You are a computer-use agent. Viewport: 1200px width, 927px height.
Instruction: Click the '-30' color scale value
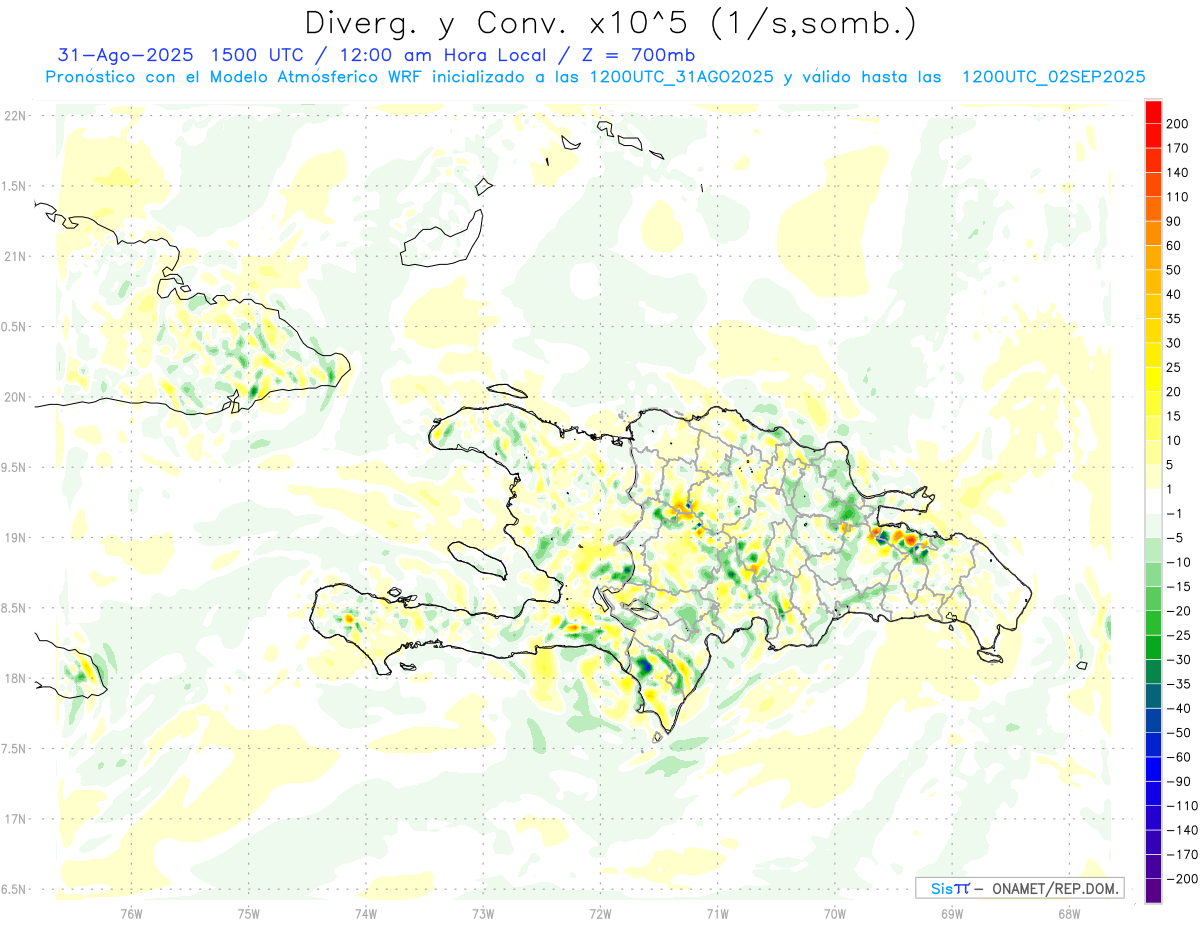[1178, 659]
